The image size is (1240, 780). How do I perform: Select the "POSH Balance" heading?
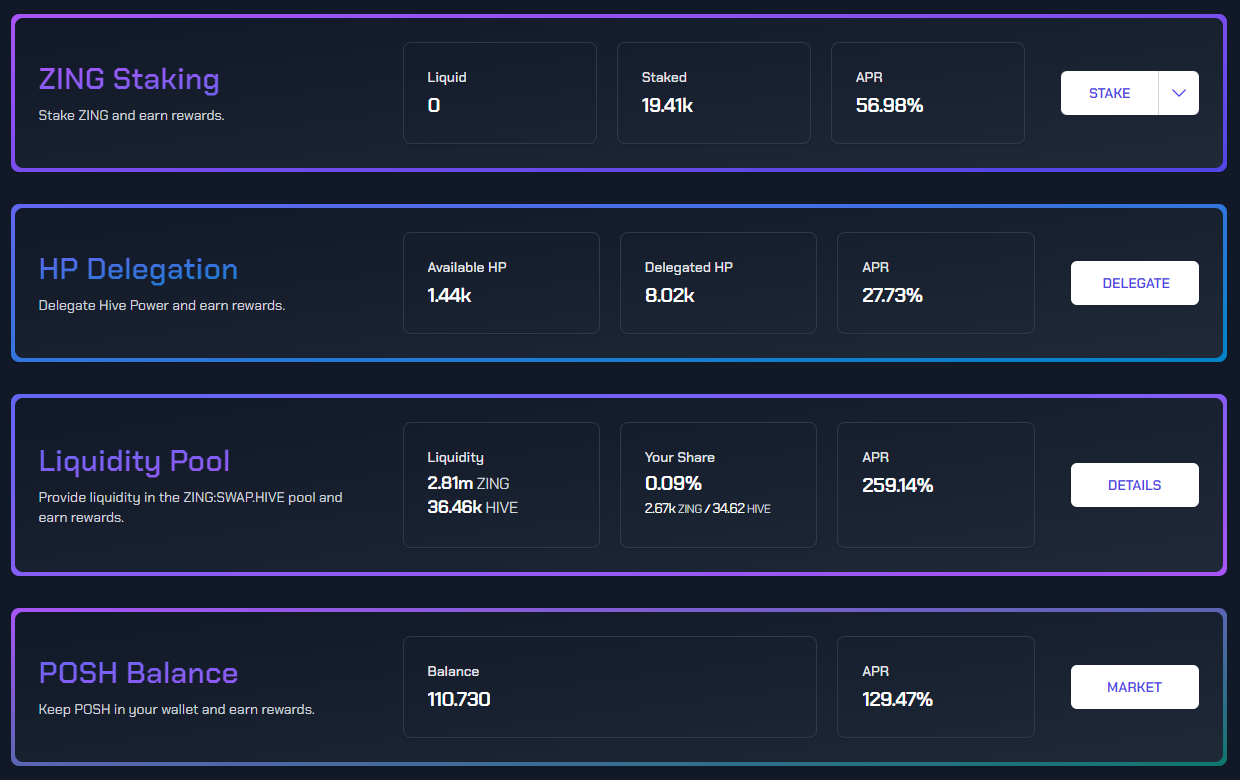coord(138,672)
